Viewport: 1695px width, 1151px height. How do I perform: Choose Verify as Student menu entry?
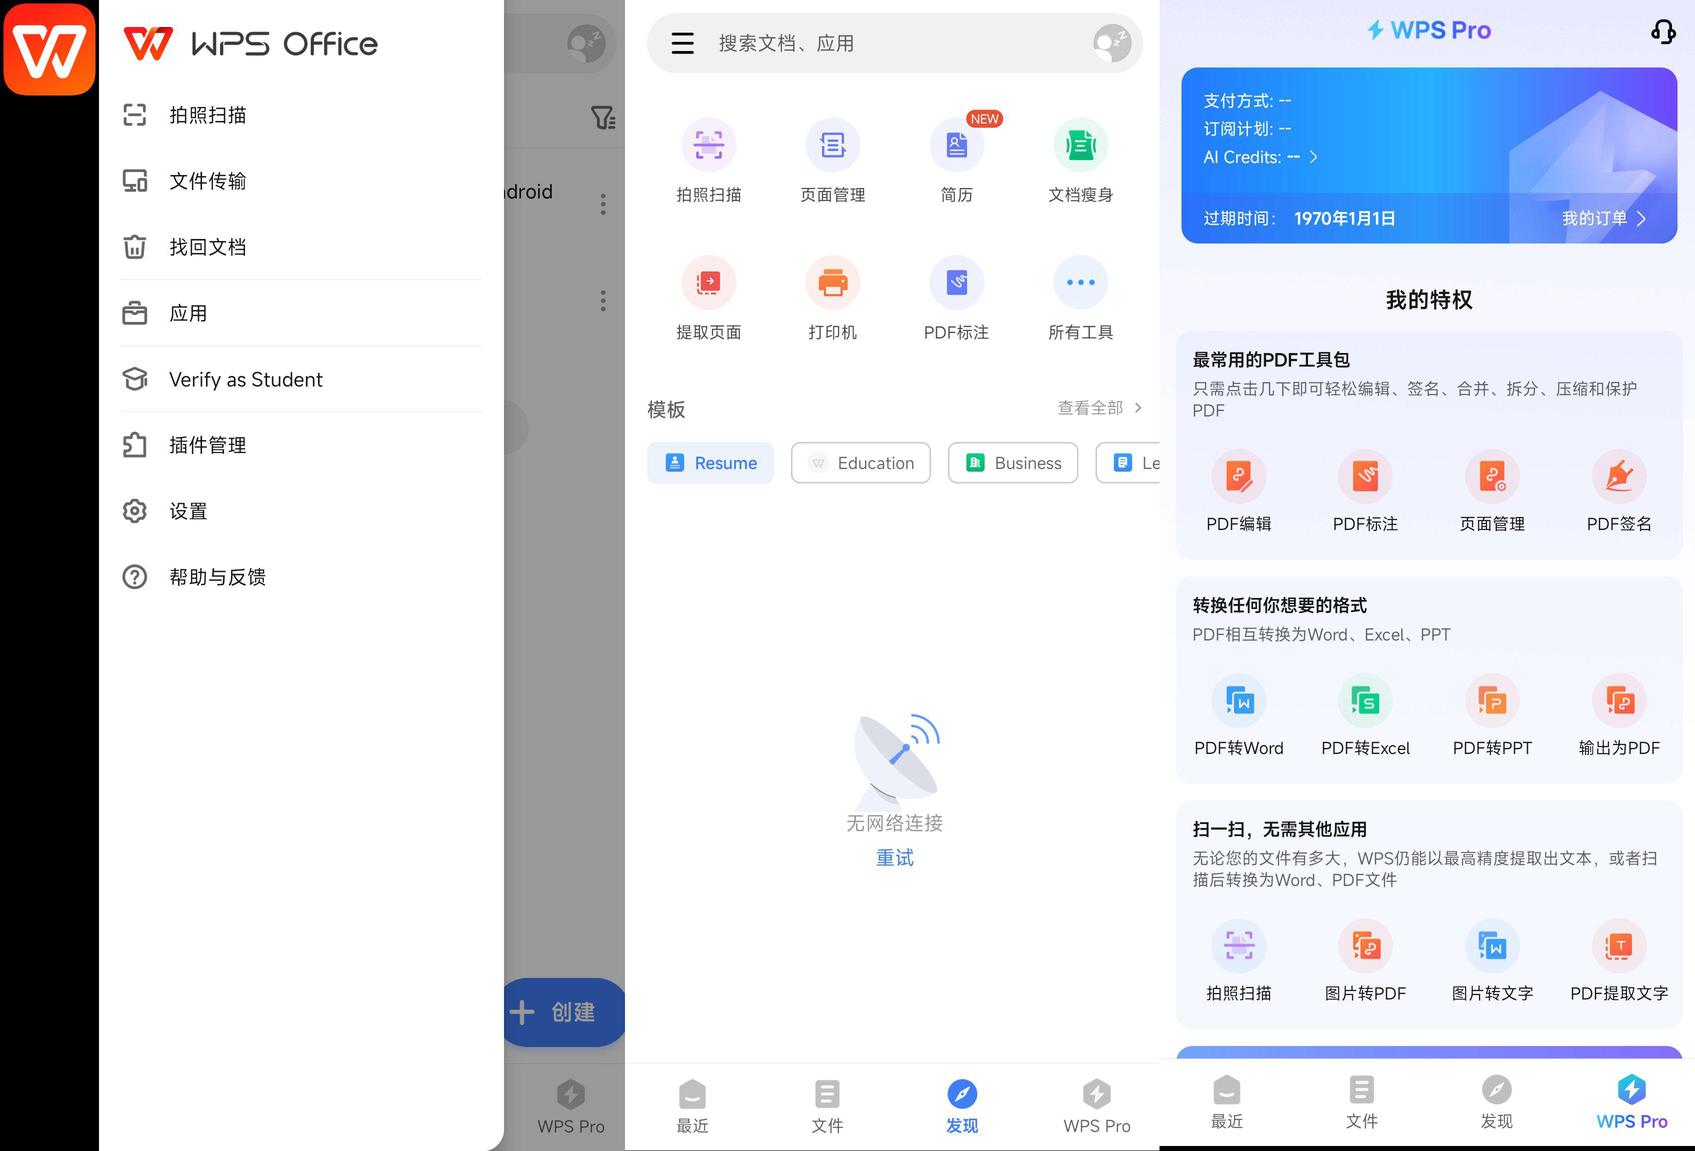tap(245, 379)
